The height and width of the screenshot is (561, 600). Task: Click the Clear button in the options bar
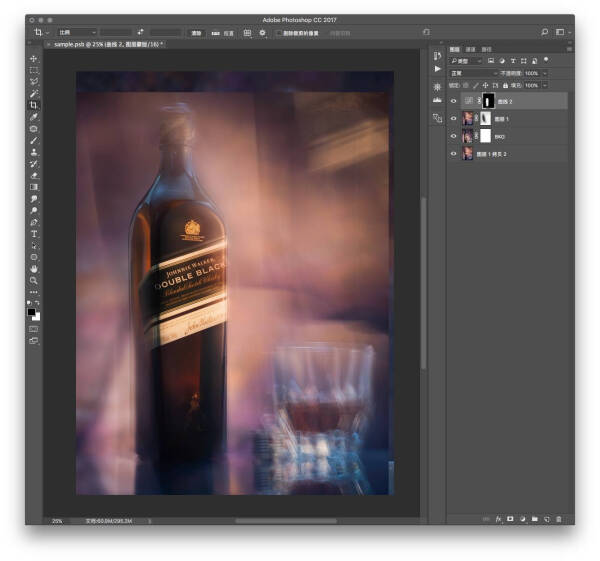tap(196, 33)
